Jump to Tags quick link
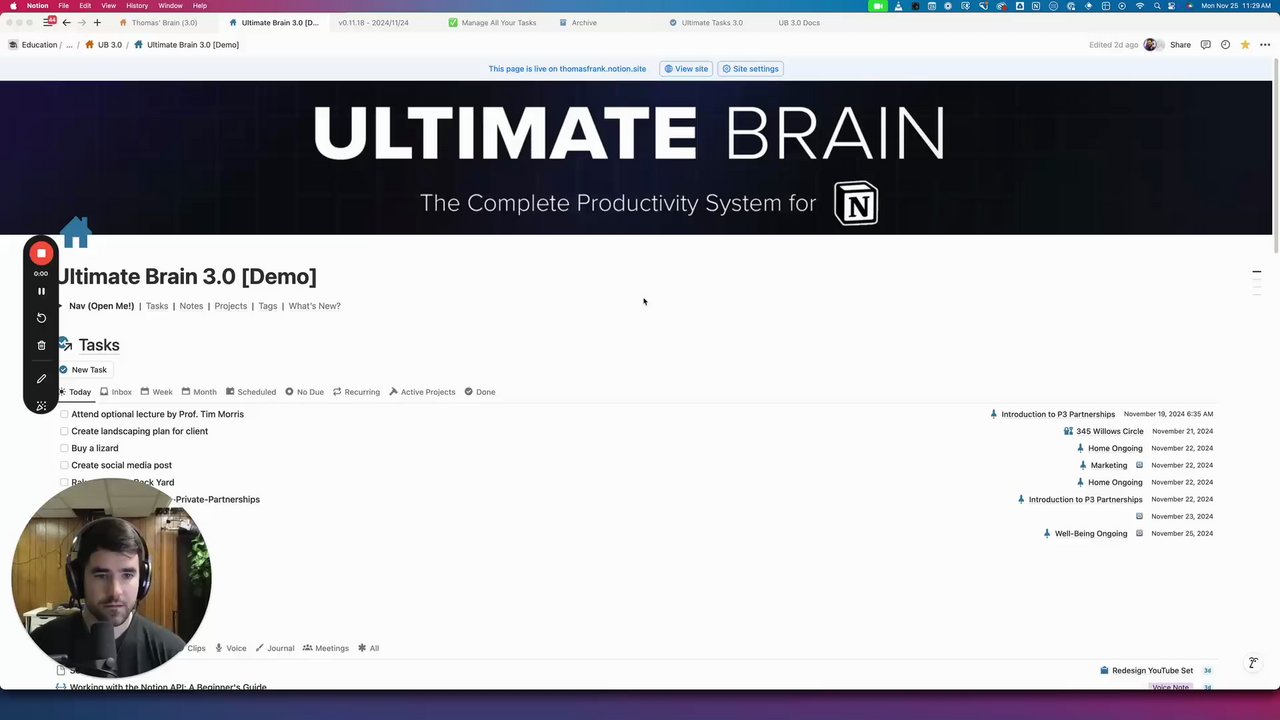 pos(267,306)
